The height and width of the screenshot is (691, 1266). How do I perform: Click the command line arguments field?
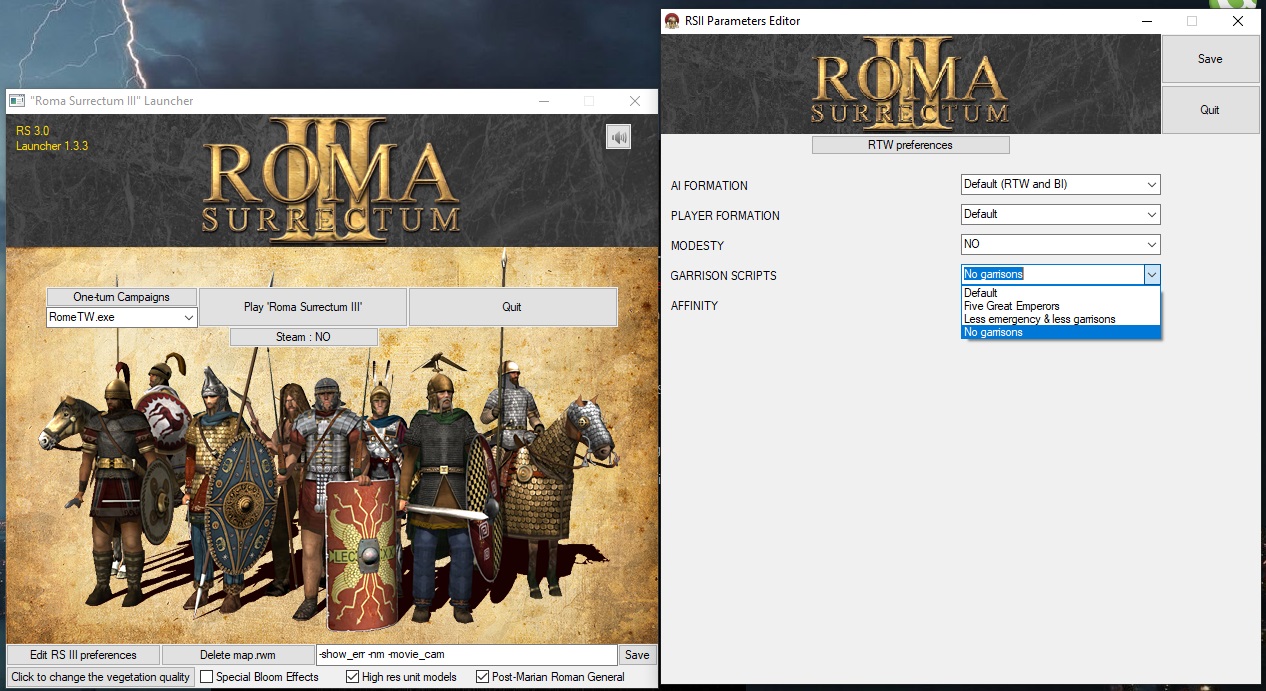tap(466, 655)
